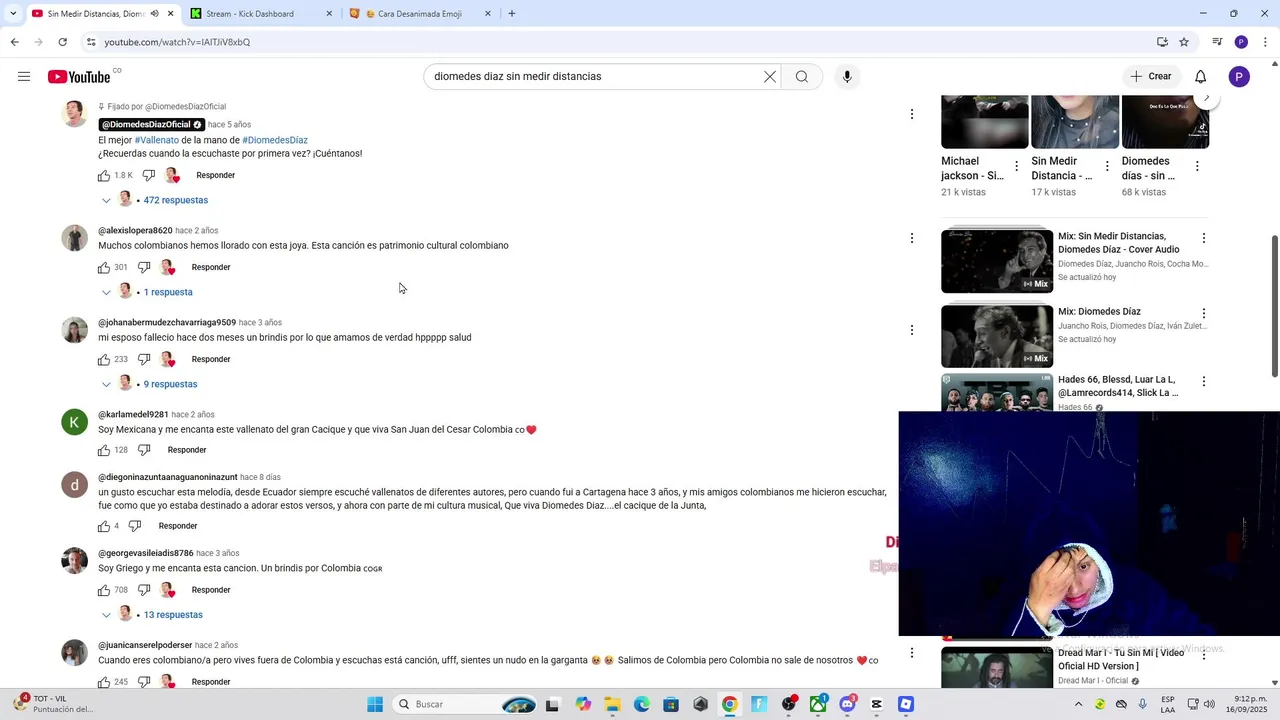Image resolution: width=1280 pixels, height=720 pixels.
Task: Open Mix: Diomedes Díaz thumbnail
Action: 997,336
